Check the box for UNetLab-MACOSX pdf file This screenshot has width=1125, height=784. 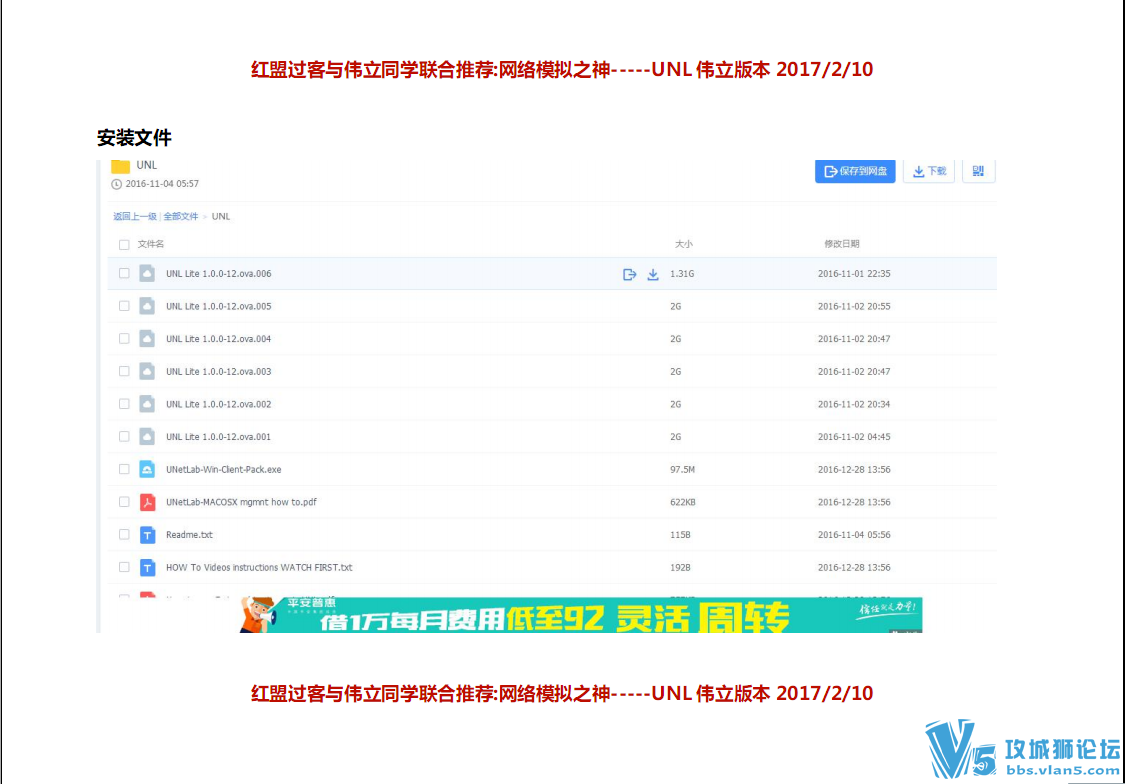point(124,502)
